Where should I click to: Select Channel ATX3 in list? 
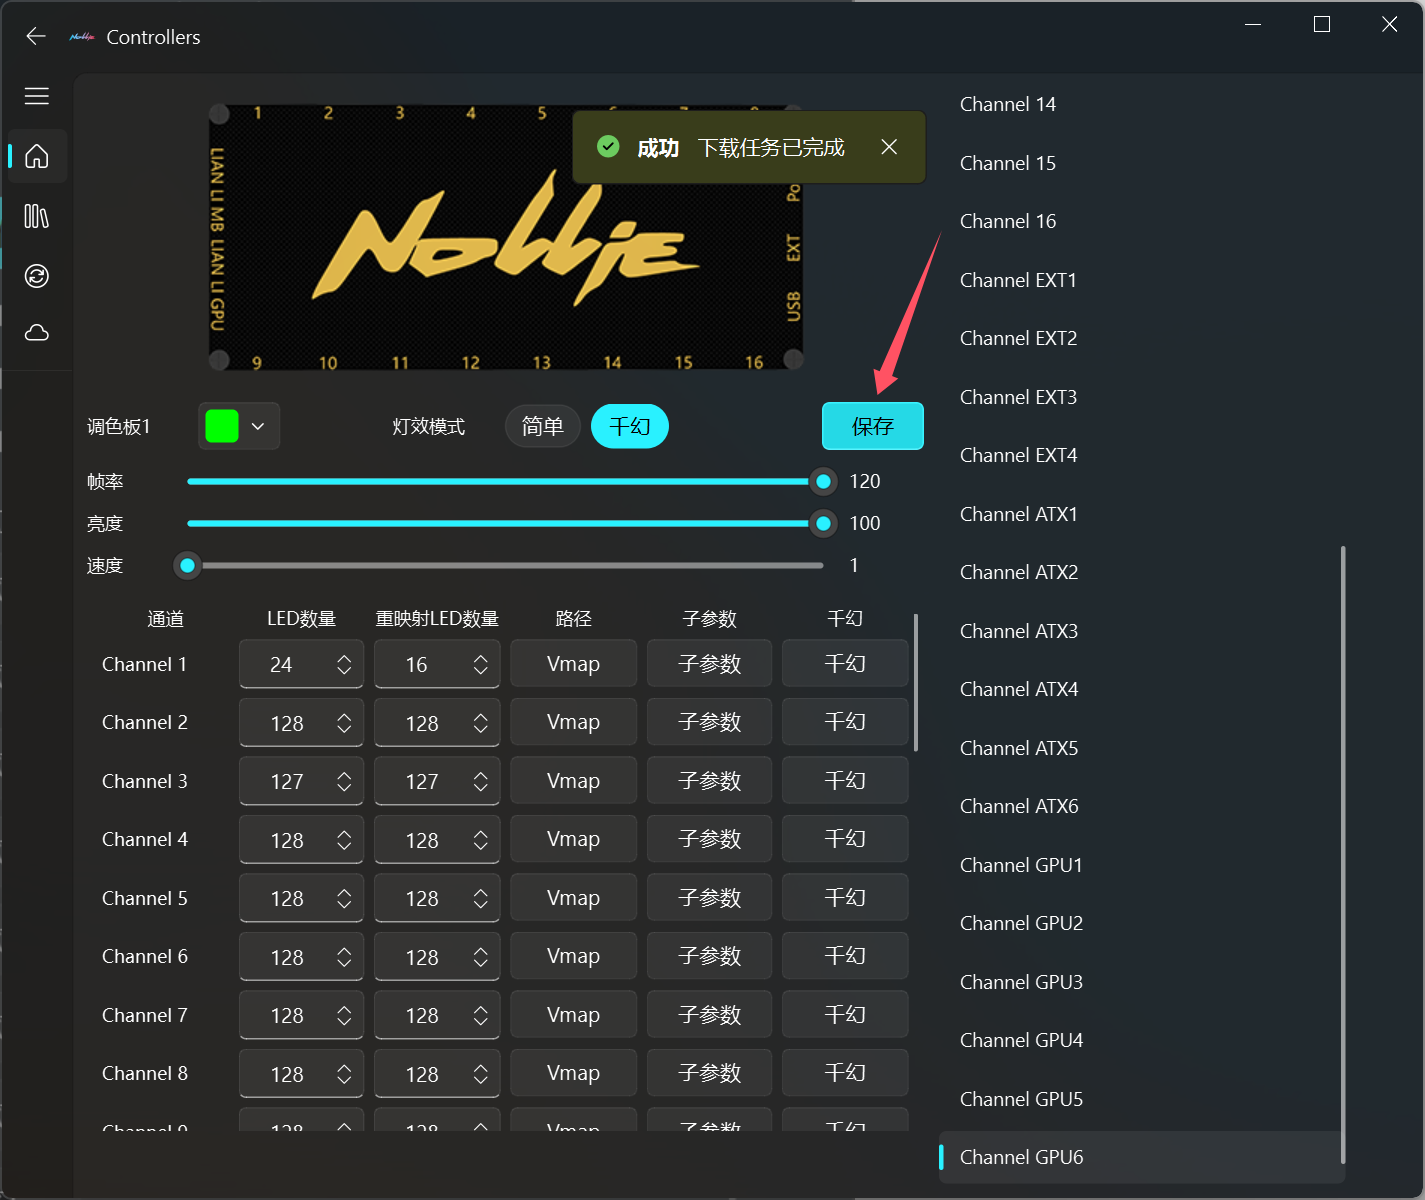(1140, 631)
